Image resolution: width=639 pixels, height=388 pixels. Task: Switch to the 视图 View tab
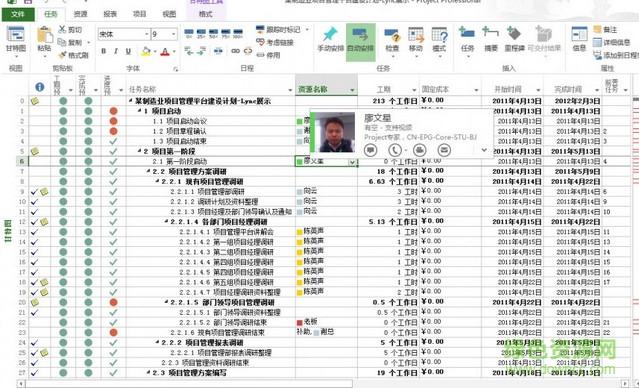click(169, 14)
